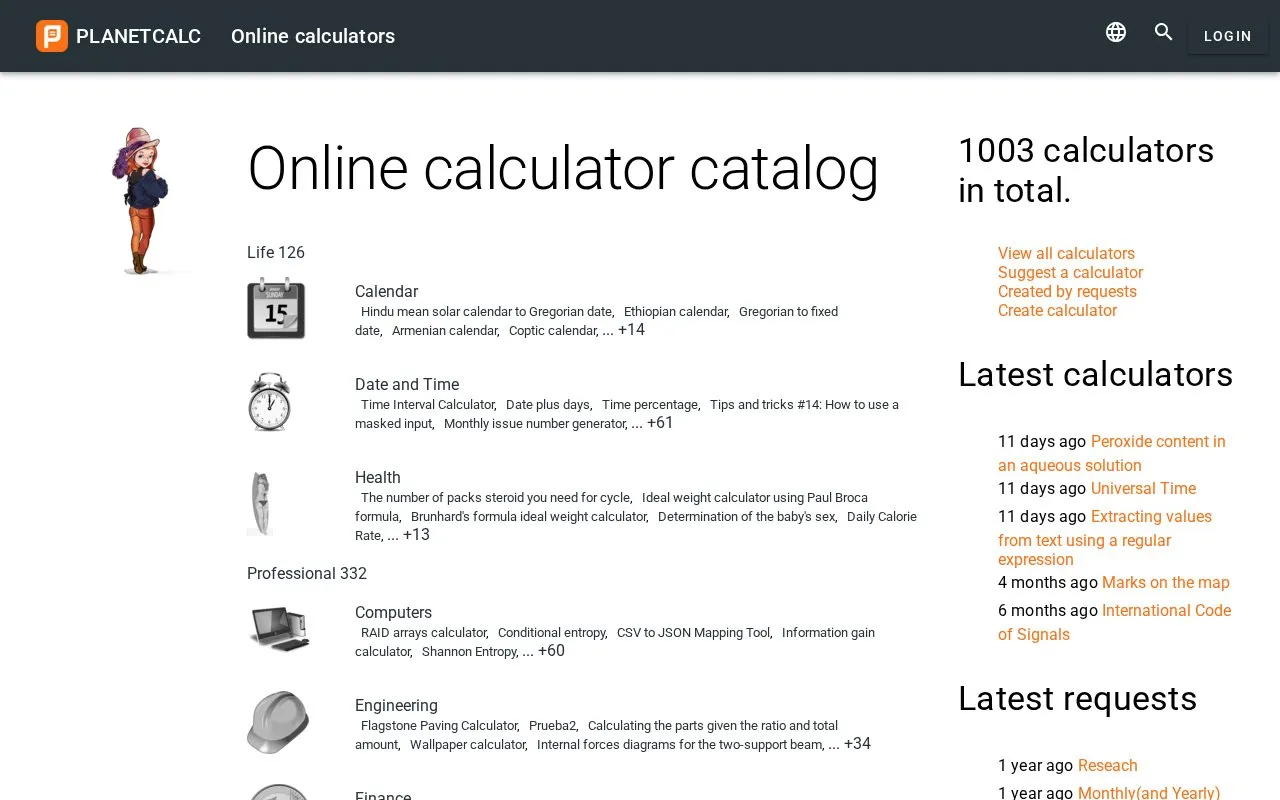Click the PLANETCALC orange logo icon

[52, 36]
